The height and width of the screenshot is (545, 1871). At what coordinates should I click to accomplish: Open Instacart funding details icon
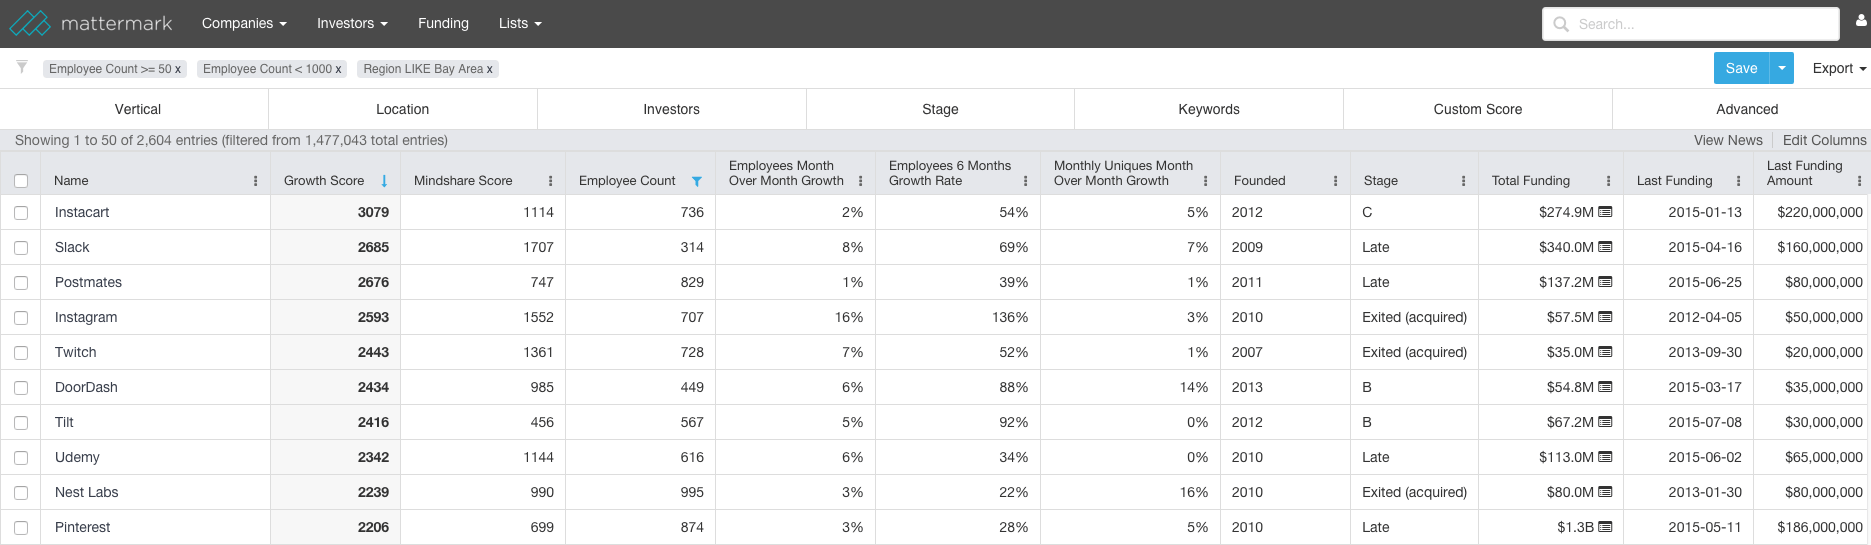pos(1605,212)
